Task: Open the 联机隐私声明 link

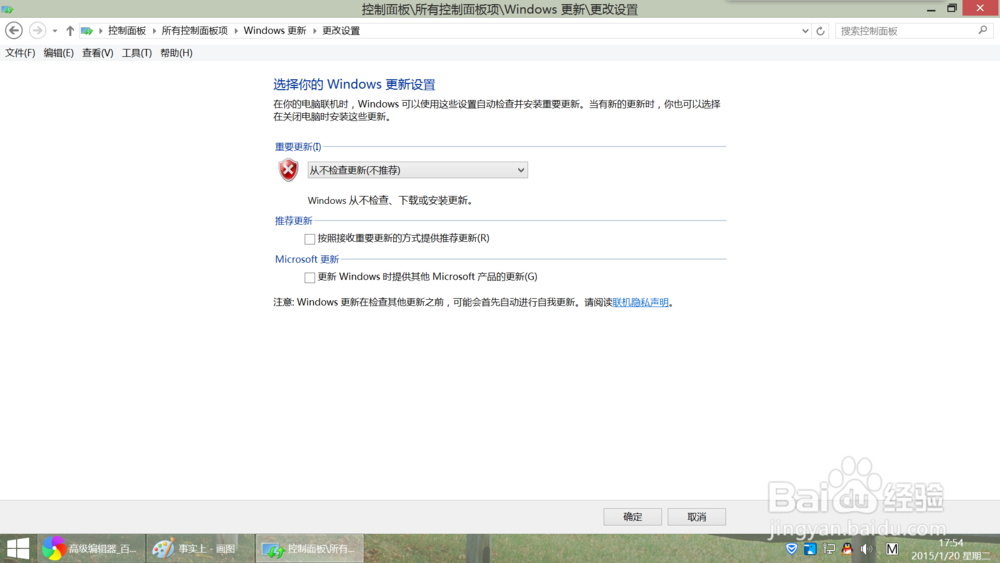Action: (640, 302)
